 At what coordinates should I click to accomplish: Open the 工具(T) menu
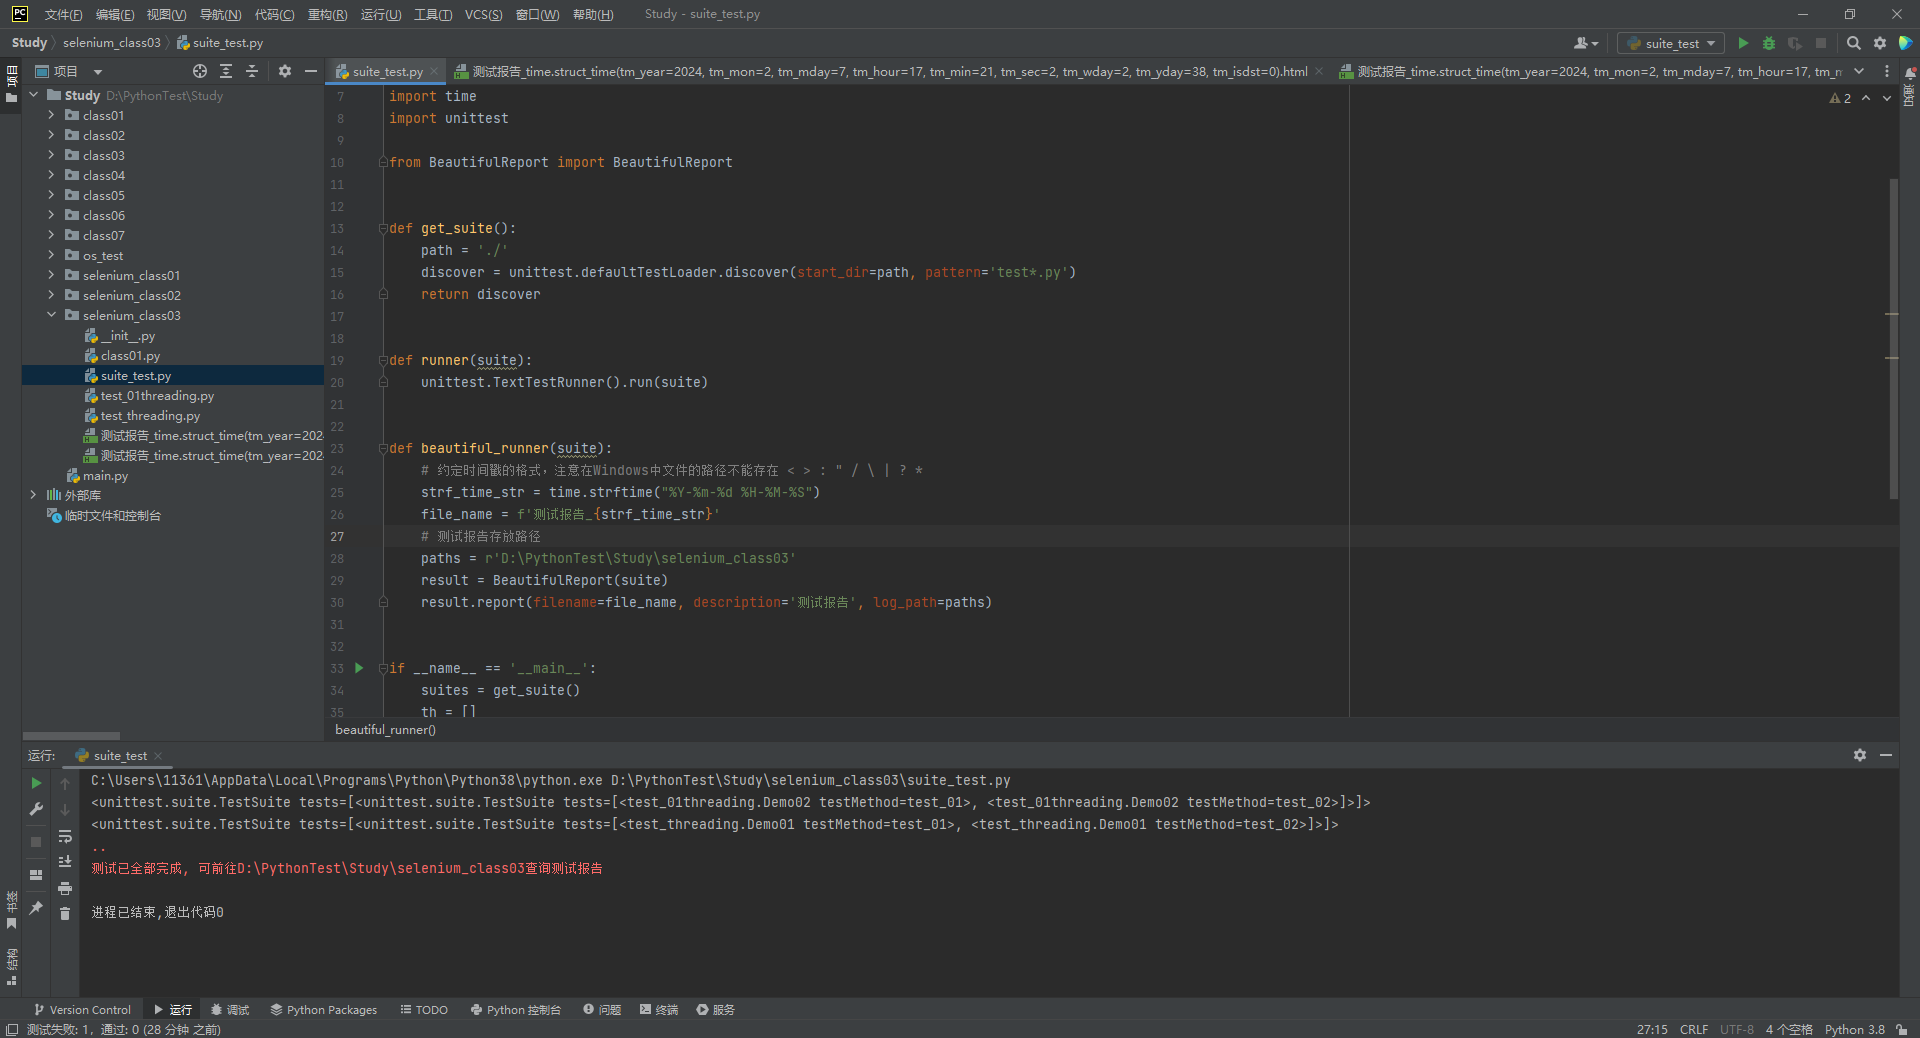tap(433, 14)
